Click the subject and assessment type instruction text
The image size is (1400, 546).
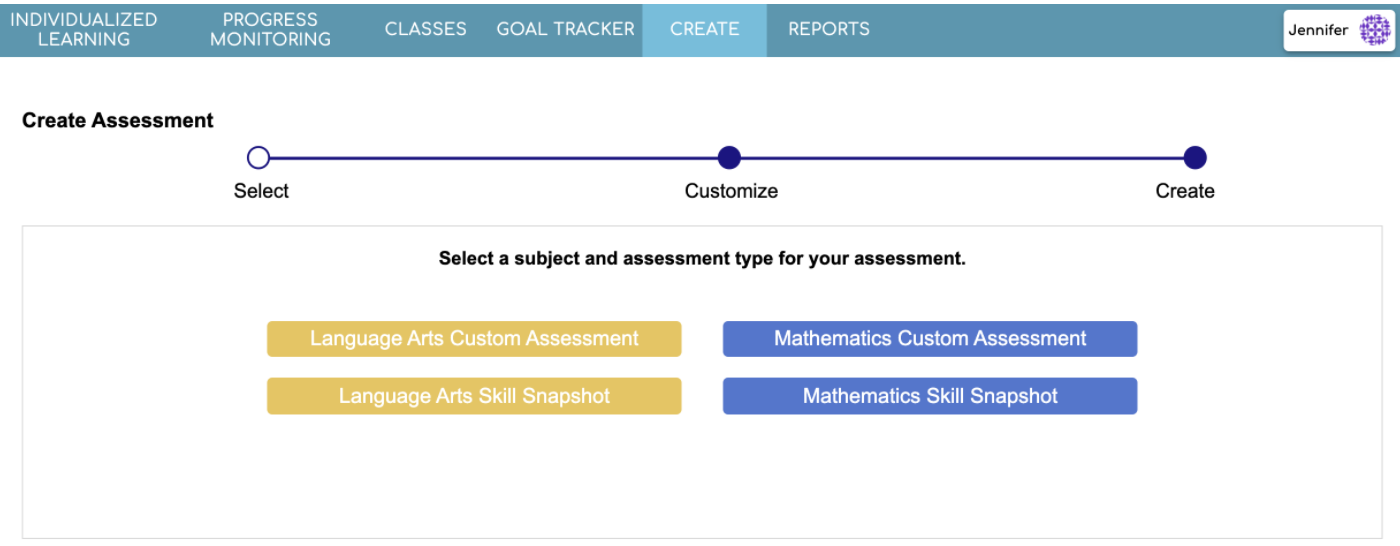[x=702, y=259]
